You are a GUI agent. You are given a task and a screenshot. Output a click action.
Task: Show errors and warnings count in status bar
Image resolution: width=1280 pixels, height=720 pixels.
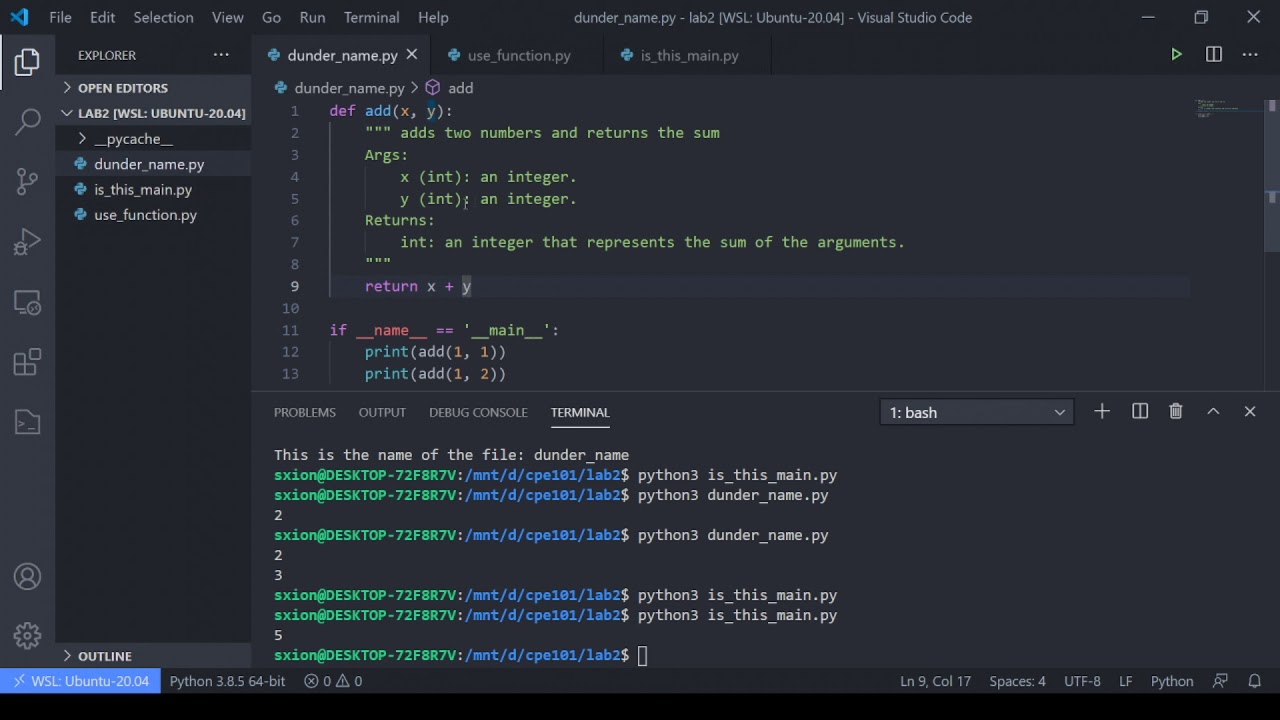tap(333, 681)
